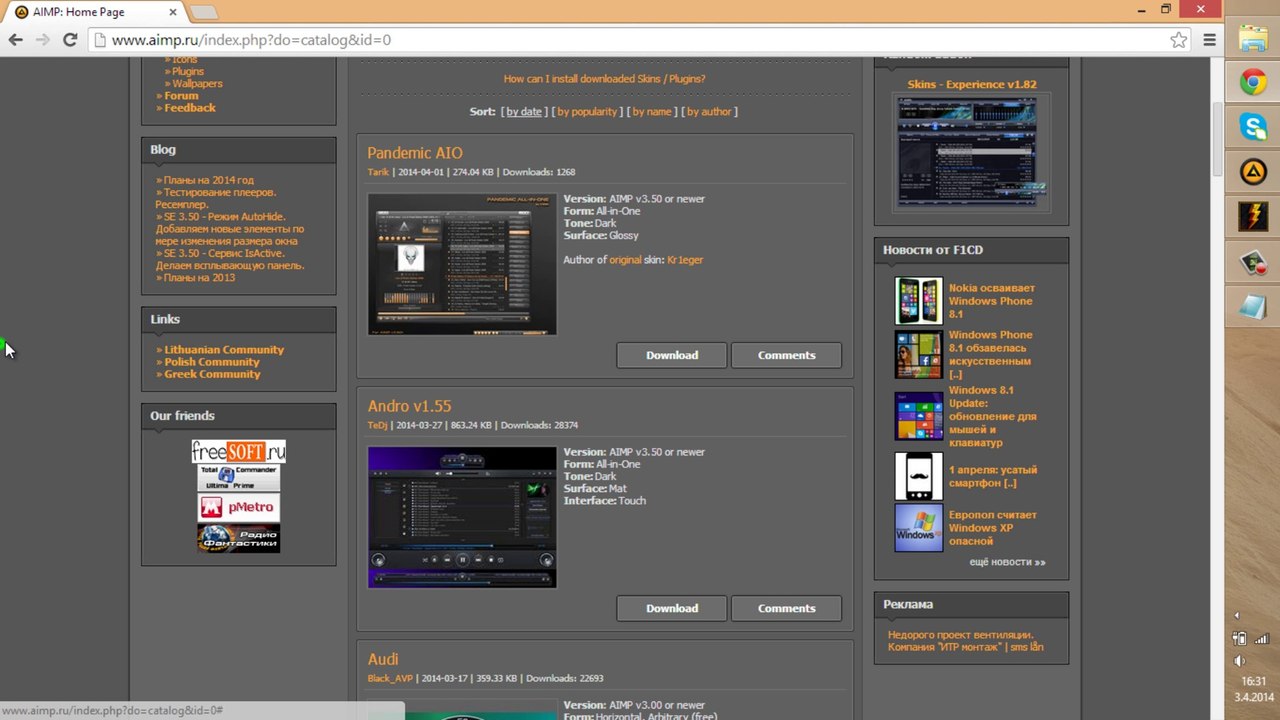
Task: Open the Audi skin title
Action: pos(383,659)
